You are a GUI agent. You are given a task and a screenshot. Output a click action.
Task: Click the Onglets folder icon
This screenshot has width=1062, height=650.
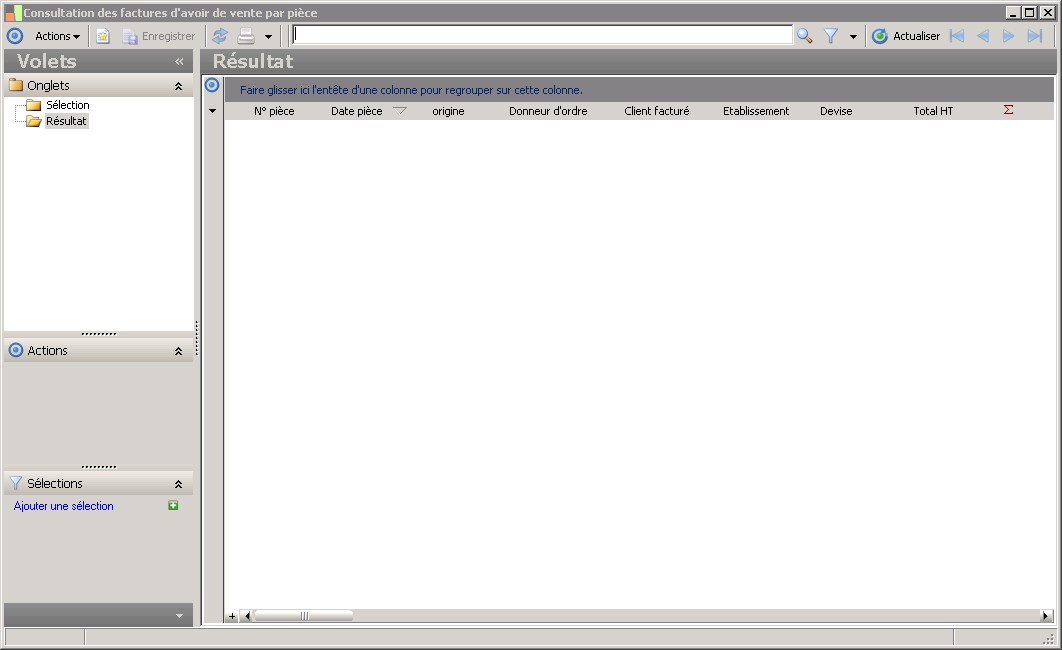click(16, 85)
